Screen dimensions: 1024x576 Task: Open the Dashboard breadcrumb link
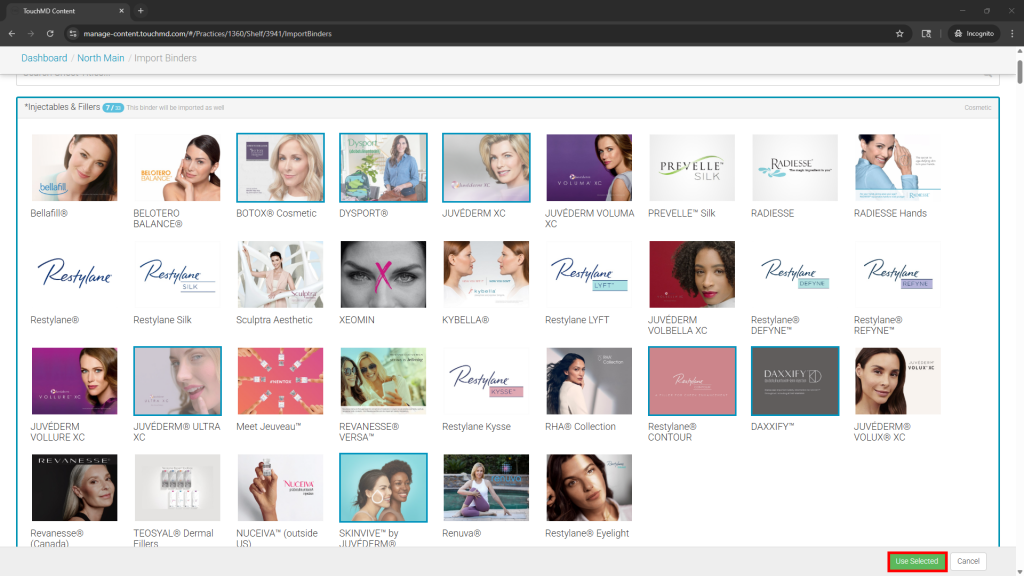coord(44,58)
